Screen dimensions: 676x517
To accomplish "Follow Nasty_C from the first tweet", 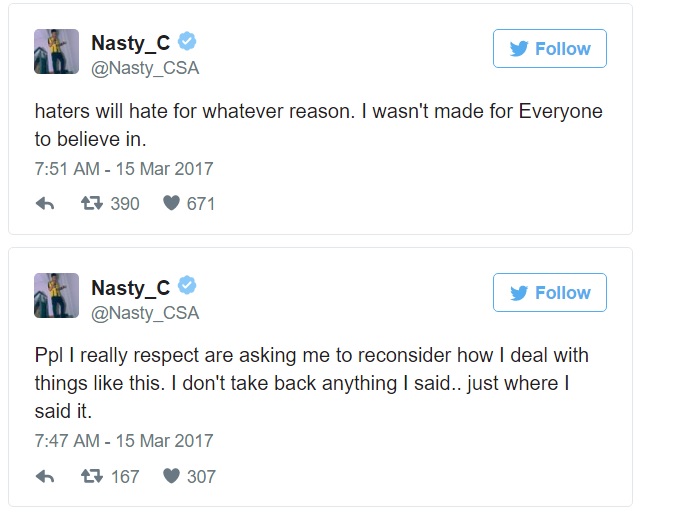I will click(x=549, y=49).
